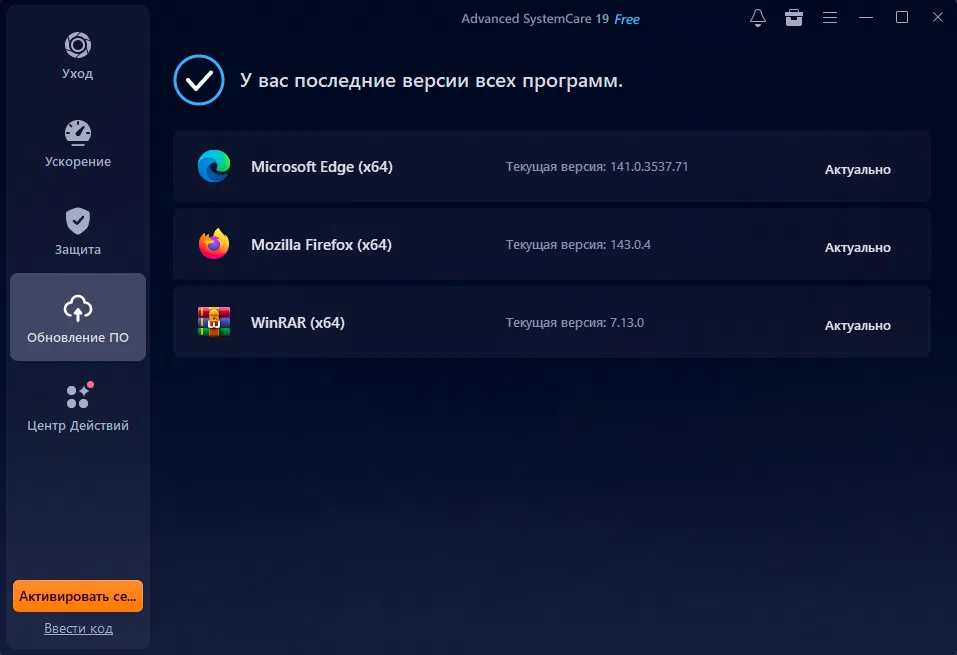Select the Microsoft Edge (x64) name

tap(322, 167)
